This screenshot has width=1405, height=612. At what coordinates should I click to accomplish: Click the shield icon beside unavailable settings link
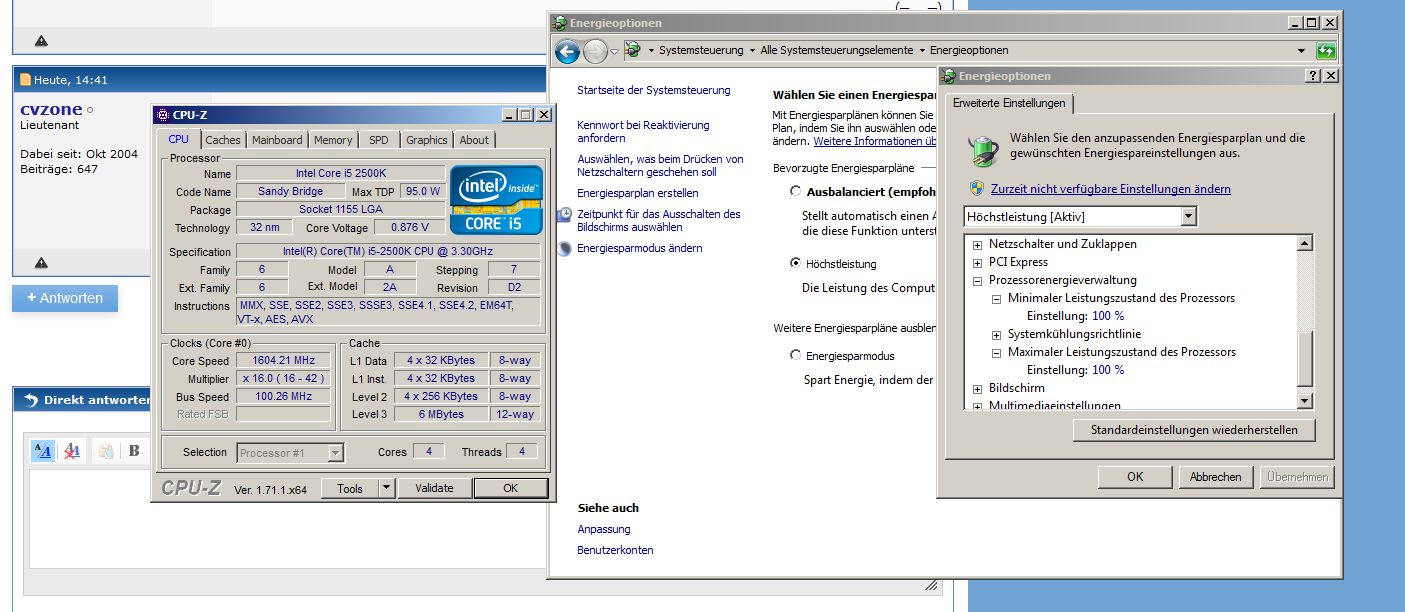(977, 188)
